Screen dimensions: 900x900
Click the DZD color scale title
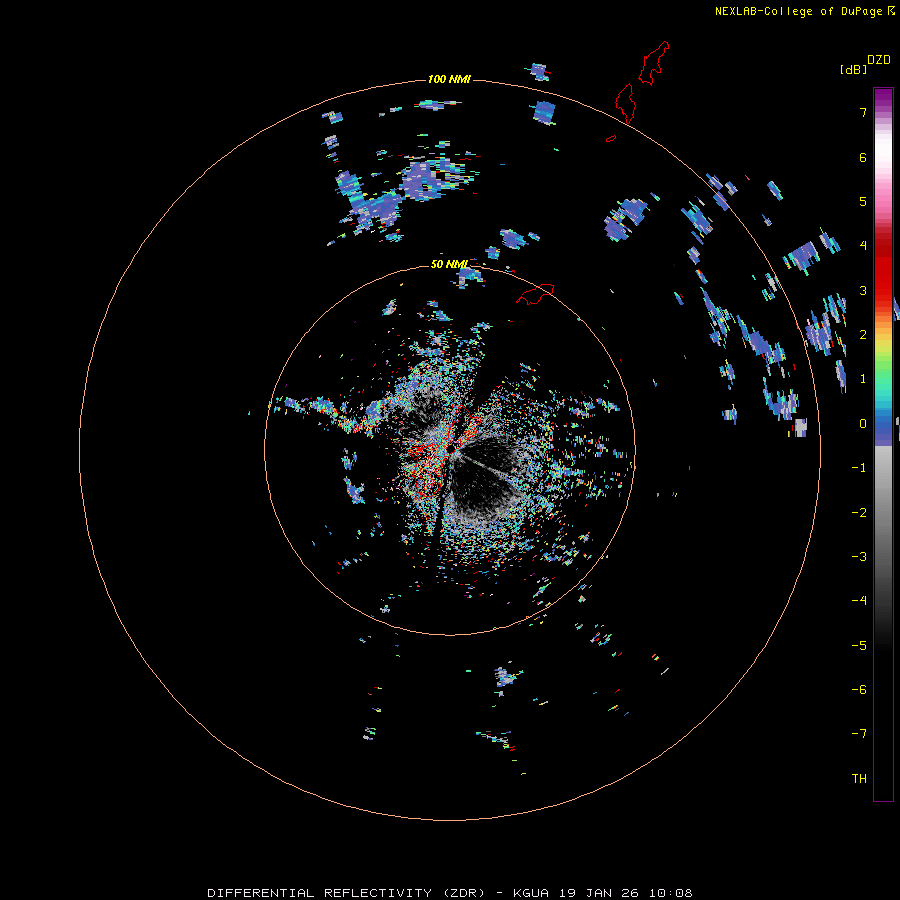pos(879,60)
